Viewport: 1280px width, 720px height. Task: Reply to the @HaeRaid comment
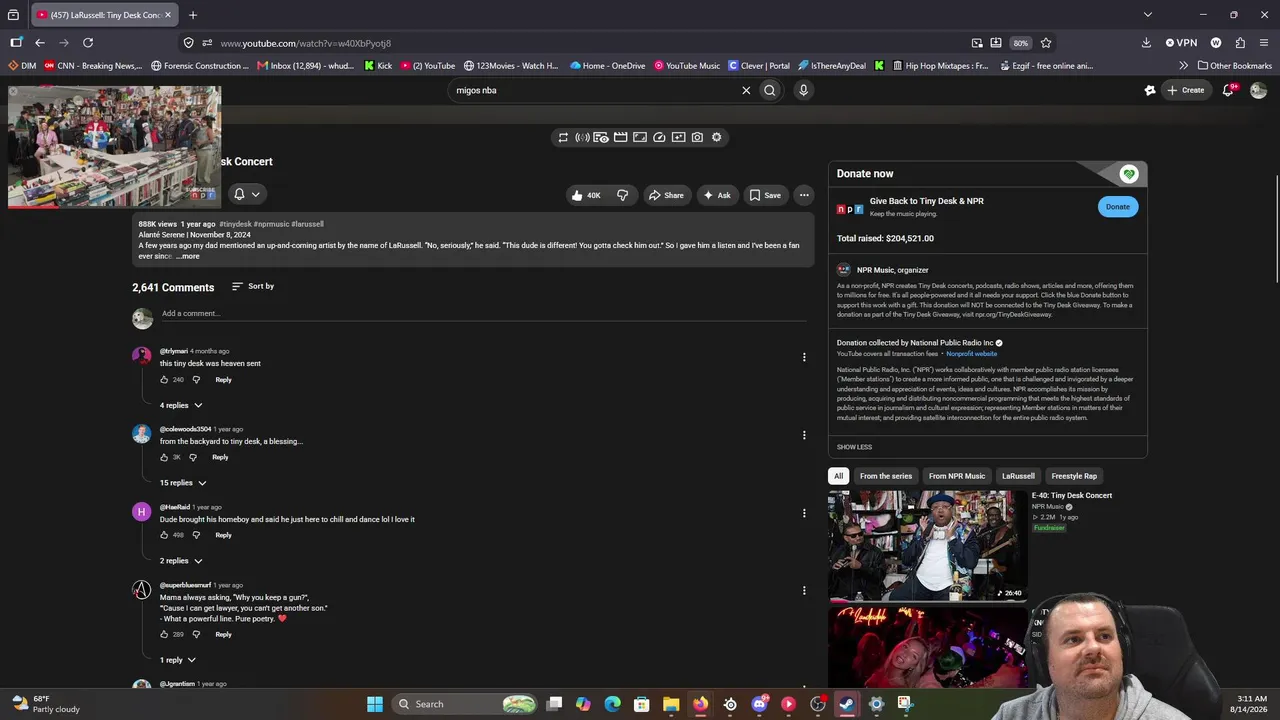tap(223, 535)
